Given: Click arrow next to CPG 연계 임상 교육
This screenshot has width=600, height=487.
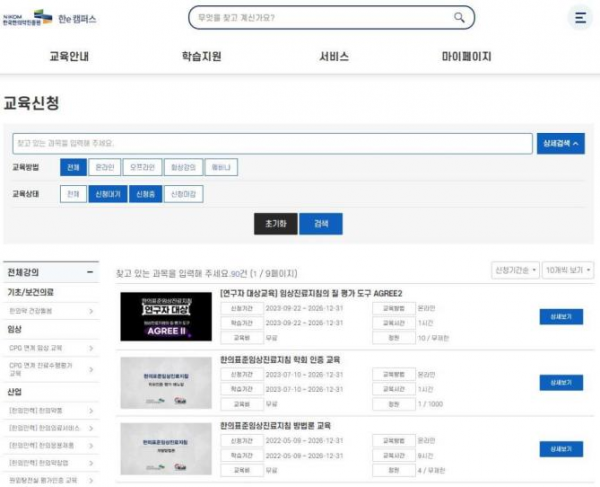Looking at the screenshot, I should point(90,350).
